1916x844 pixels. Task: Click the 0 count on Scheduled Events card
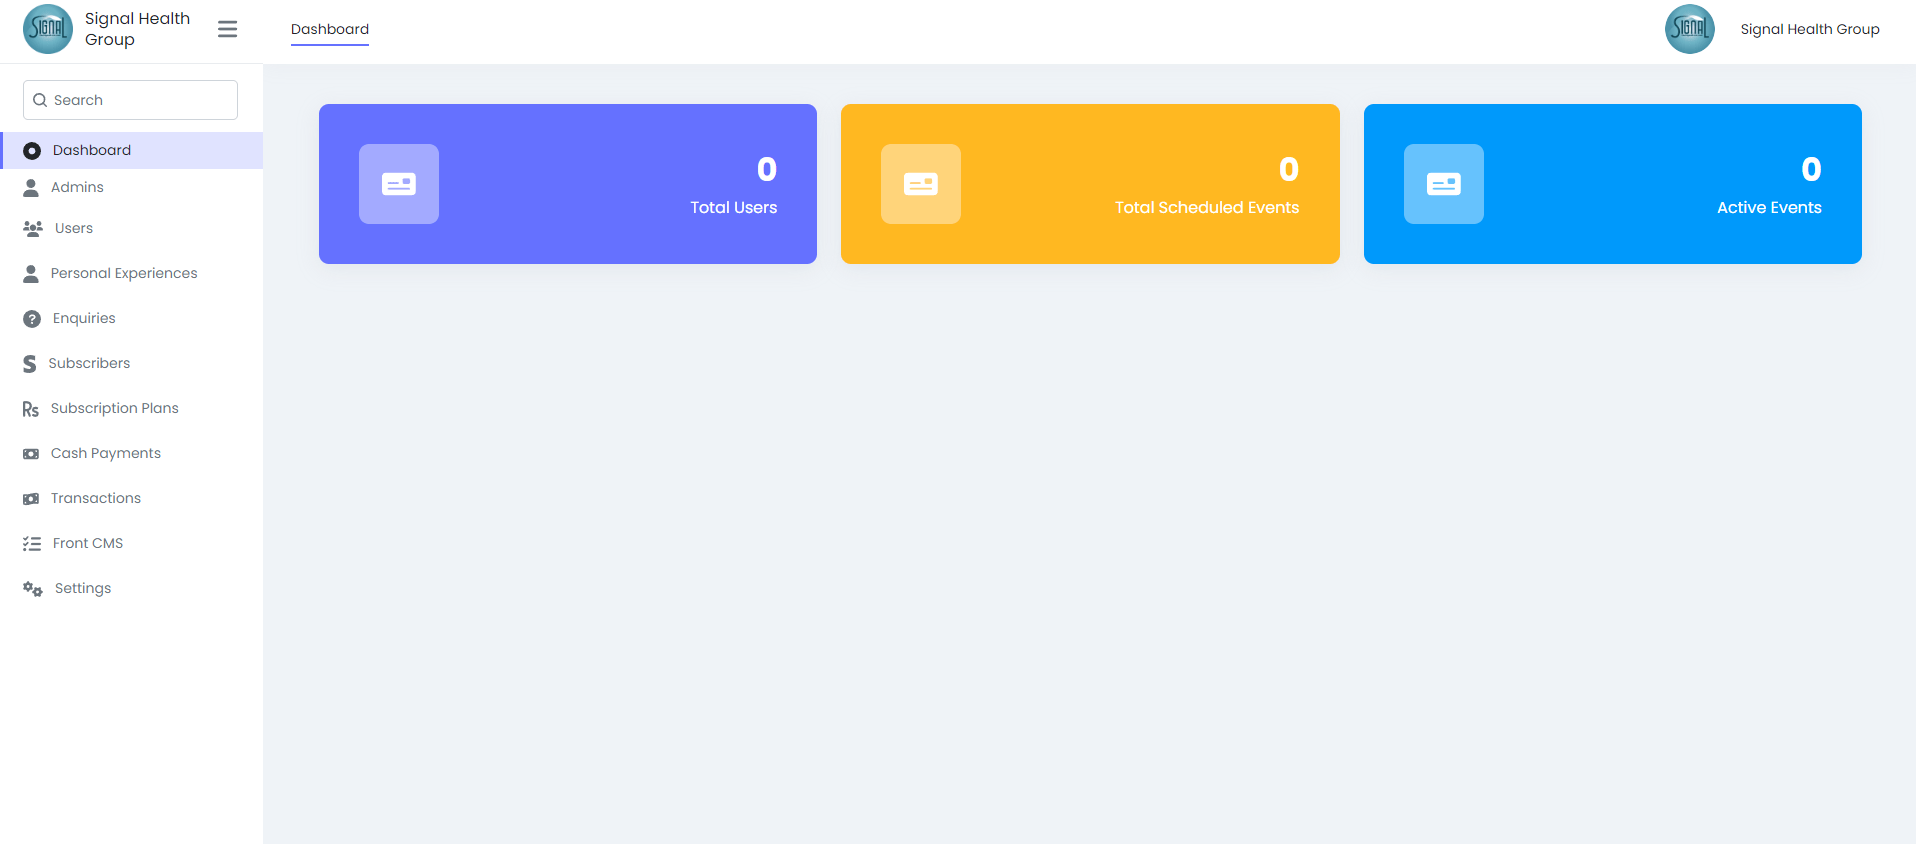(x=1289, y=169)
